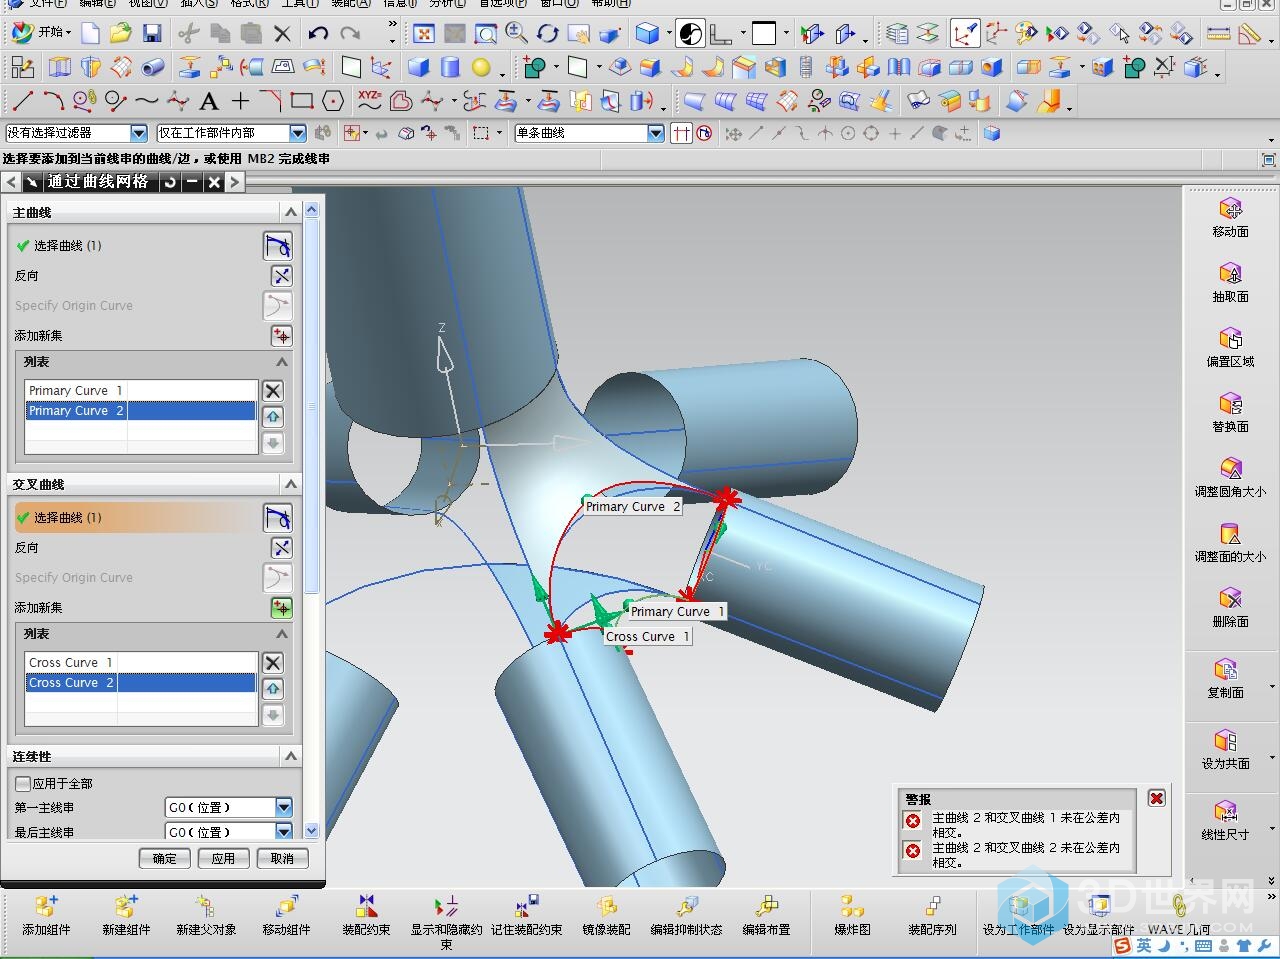Choose the Polygon curve tool
Viewport: 1280px width, 959px height.
tap(334, 101)
